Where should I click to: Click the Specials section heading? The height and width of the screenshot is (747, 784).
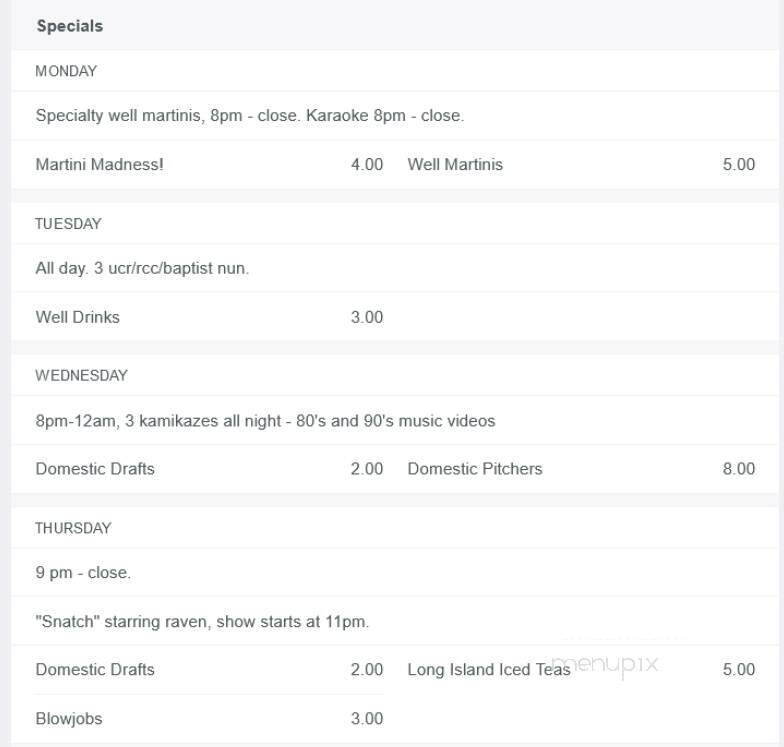[70, 26]
